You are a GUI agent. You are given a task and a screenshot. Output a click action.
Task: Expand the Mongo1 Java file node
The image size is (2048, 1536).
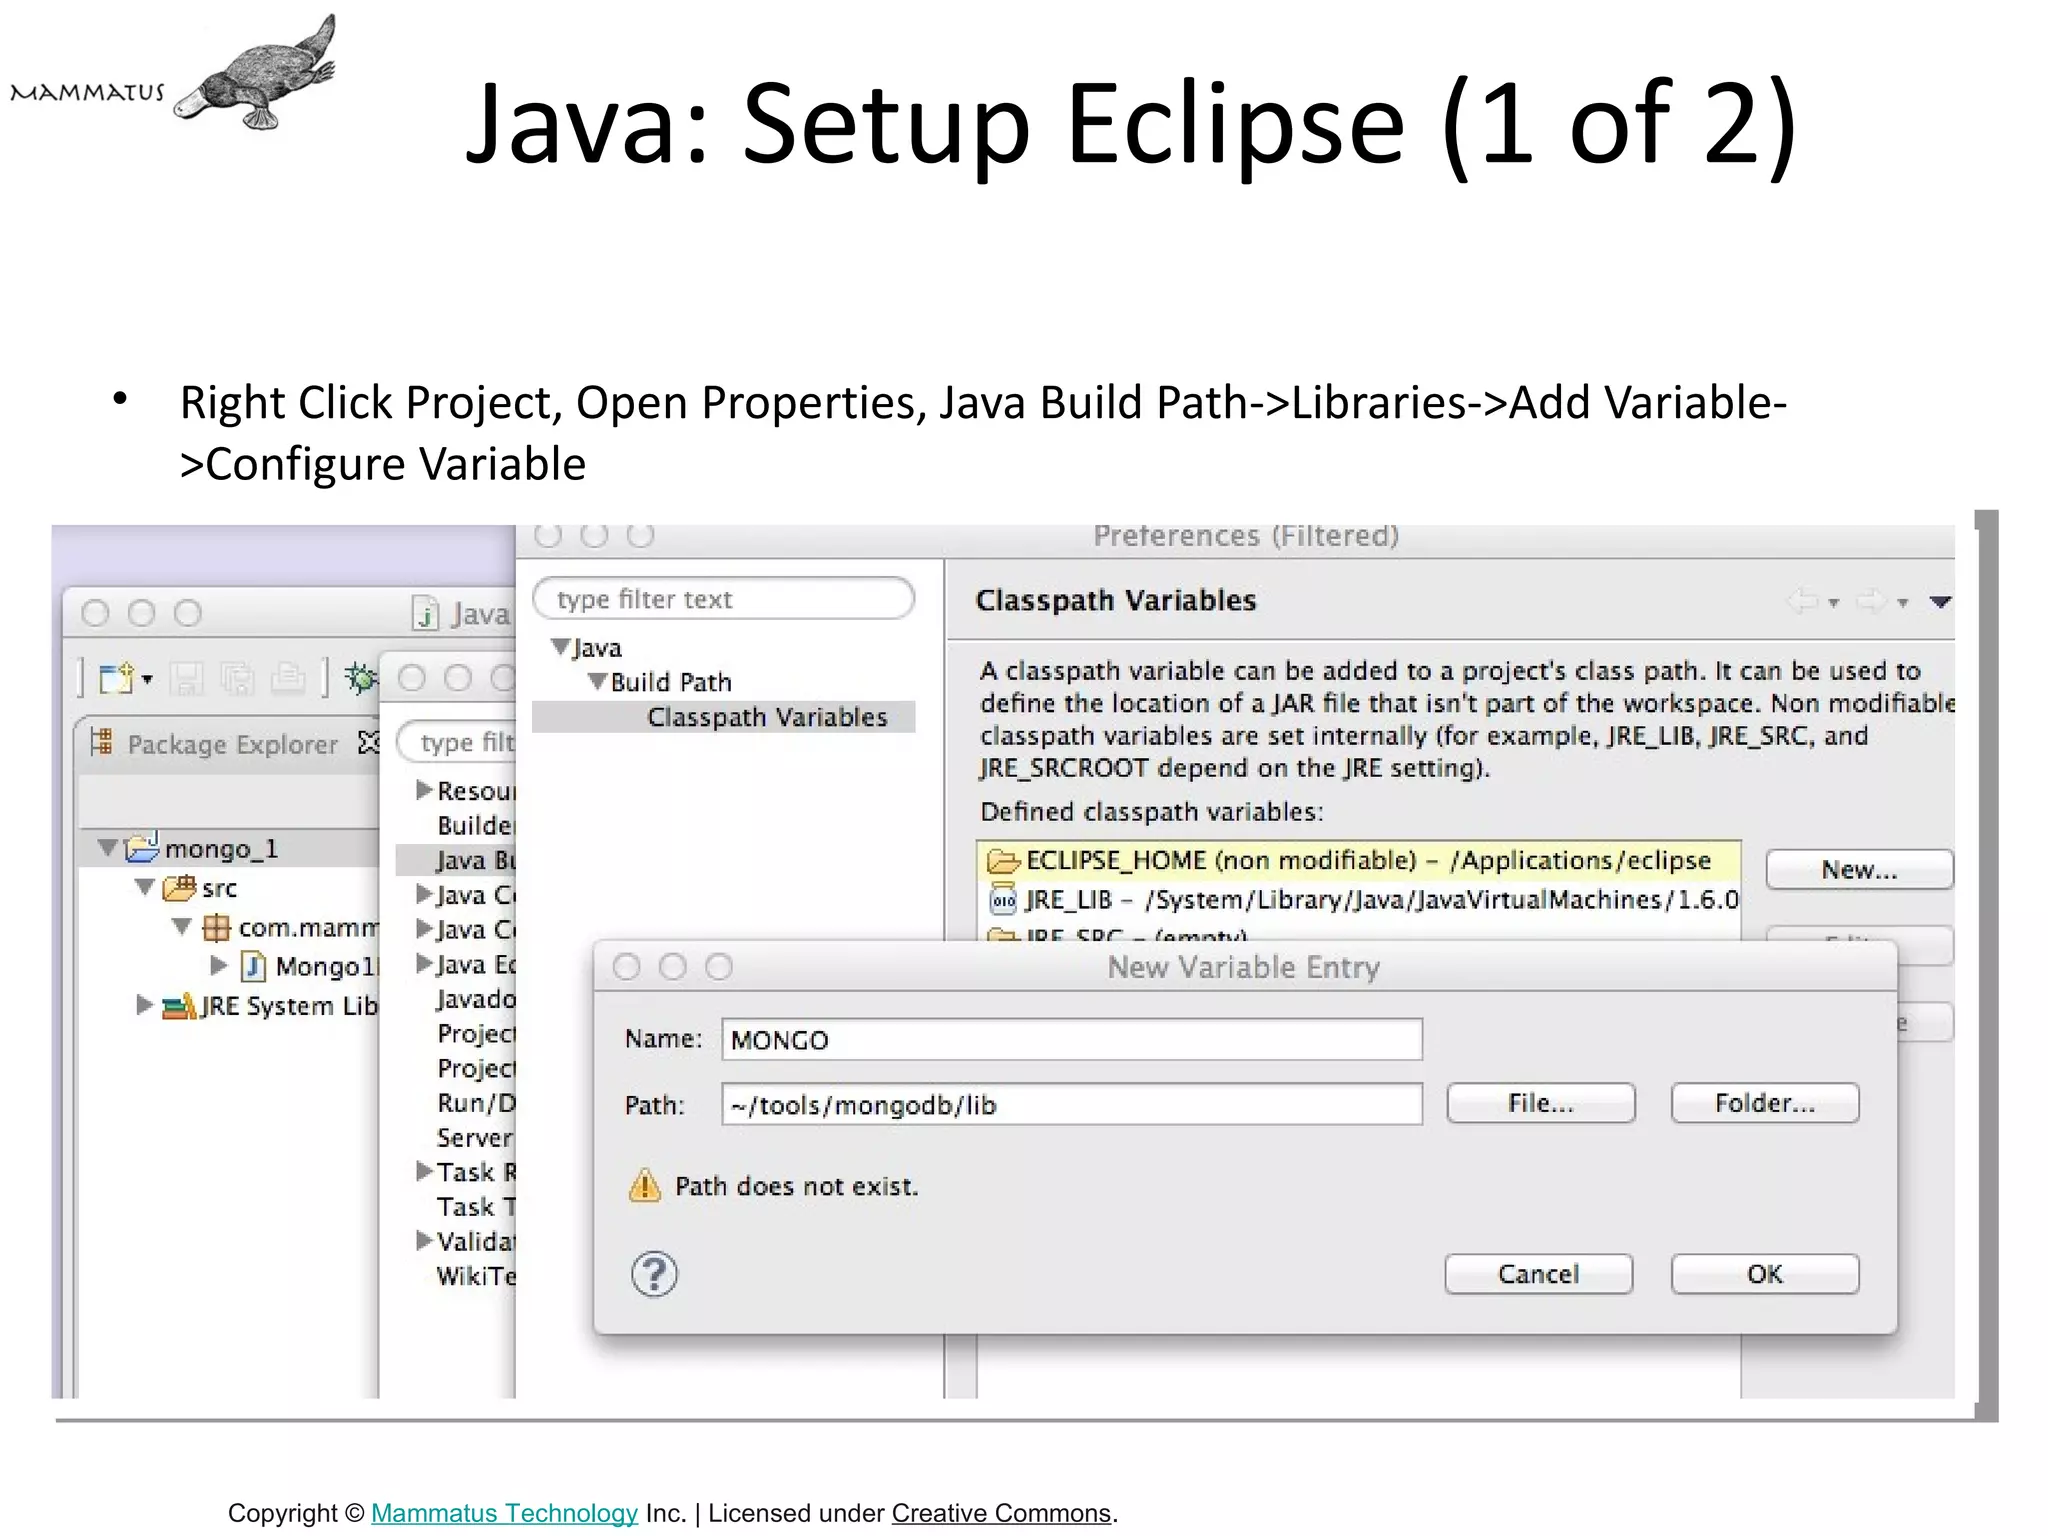[x=218, y=965]
